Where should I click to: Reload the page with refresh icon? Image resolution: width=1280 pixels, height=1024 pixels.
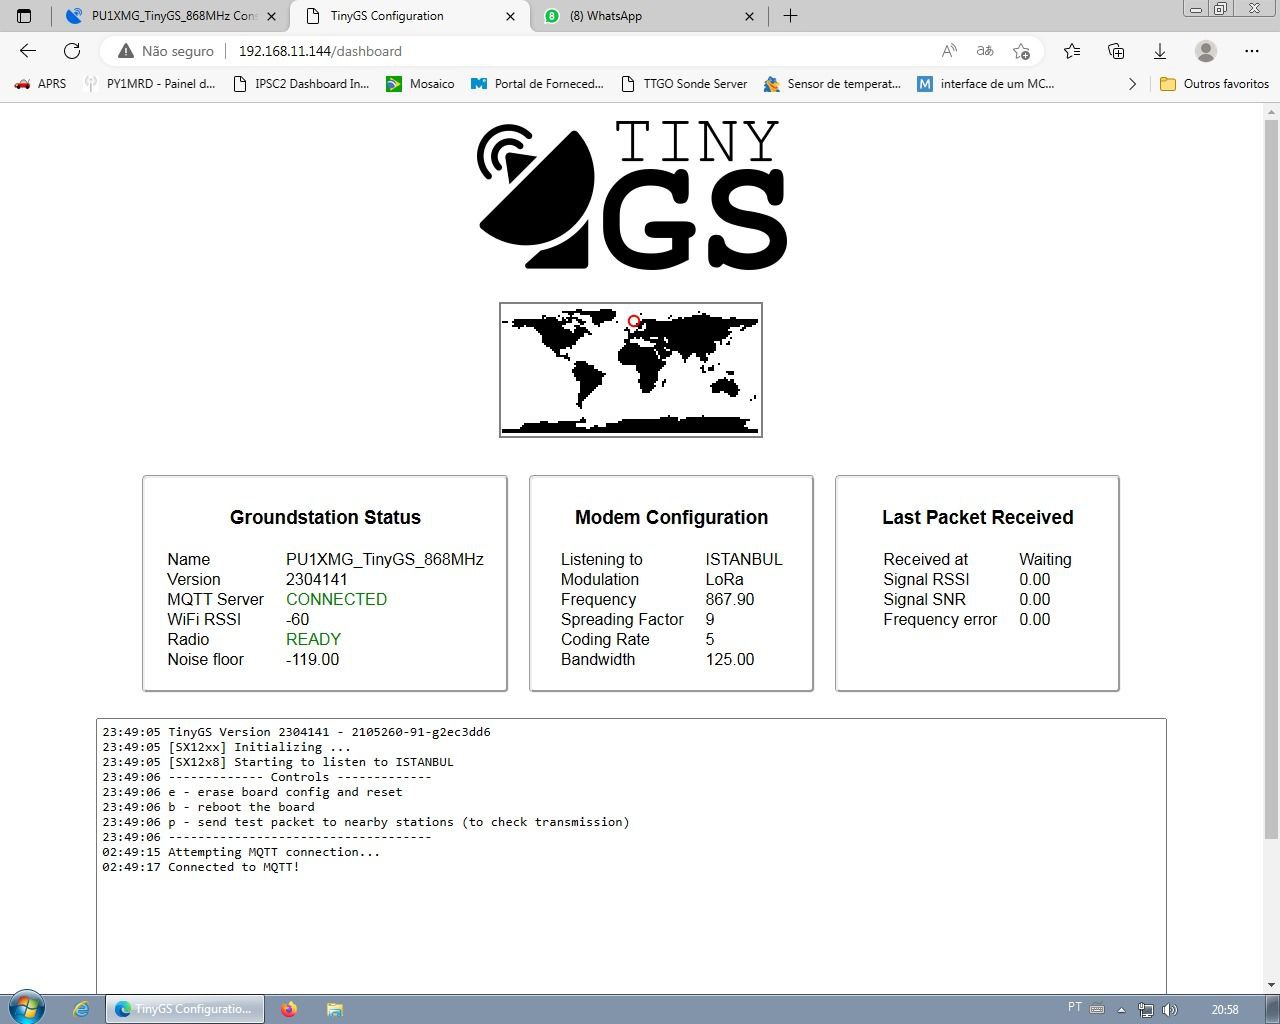click(72, 51)
